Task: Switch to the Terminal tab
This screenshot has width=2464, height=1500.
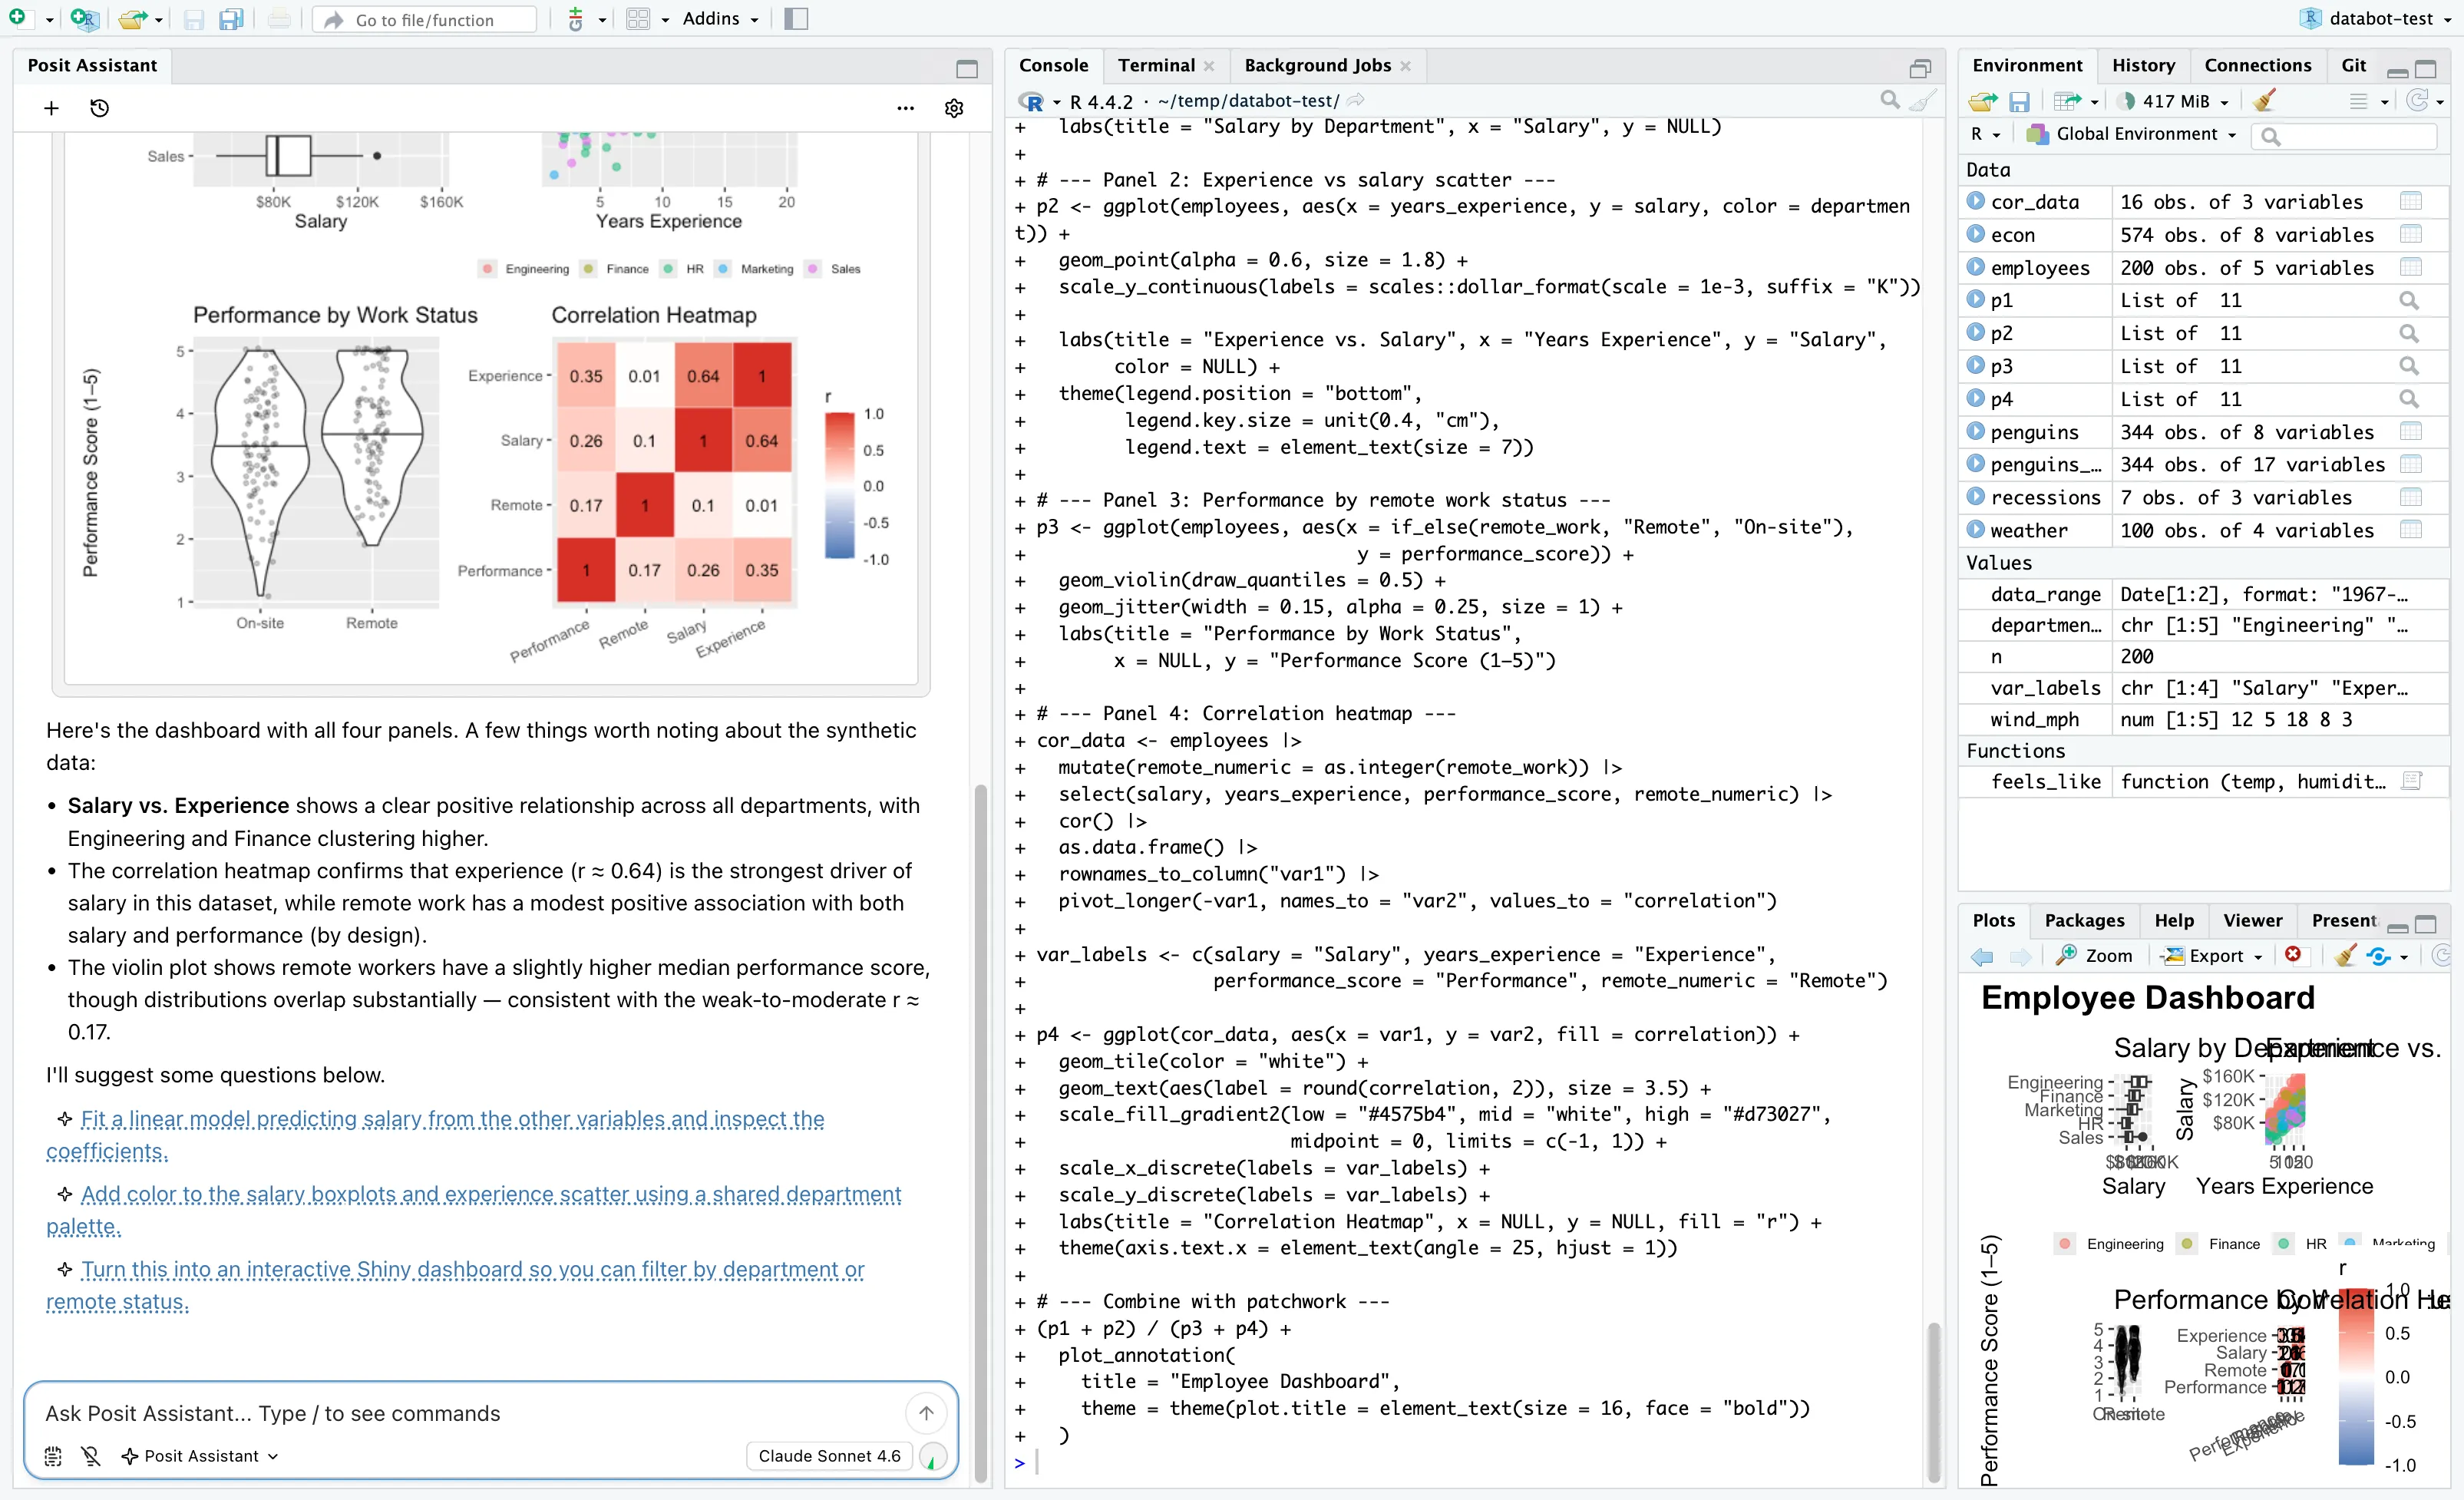Action: click(1157, 65)
